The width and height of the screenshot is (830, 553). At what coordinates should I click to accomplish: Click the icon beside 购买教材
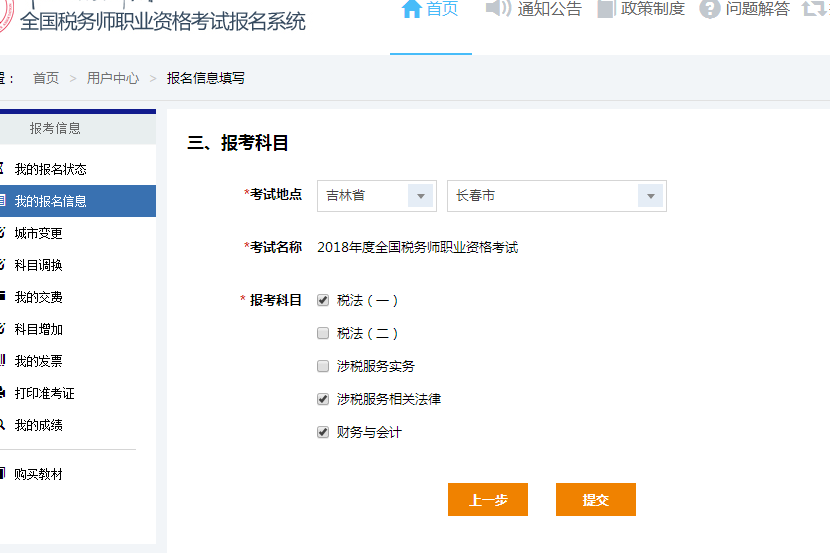pos(2,474)
